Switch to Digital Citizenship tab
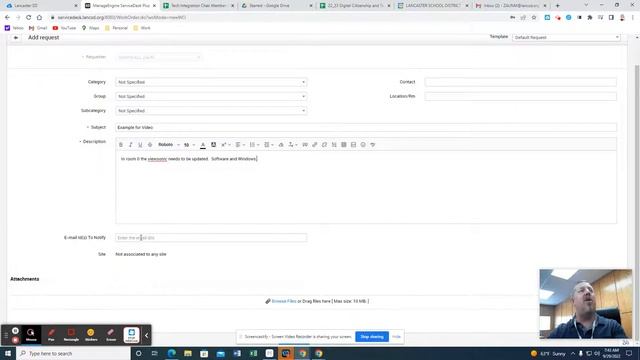The width and height of the screenshot is (640, 360). click(356, 6)
